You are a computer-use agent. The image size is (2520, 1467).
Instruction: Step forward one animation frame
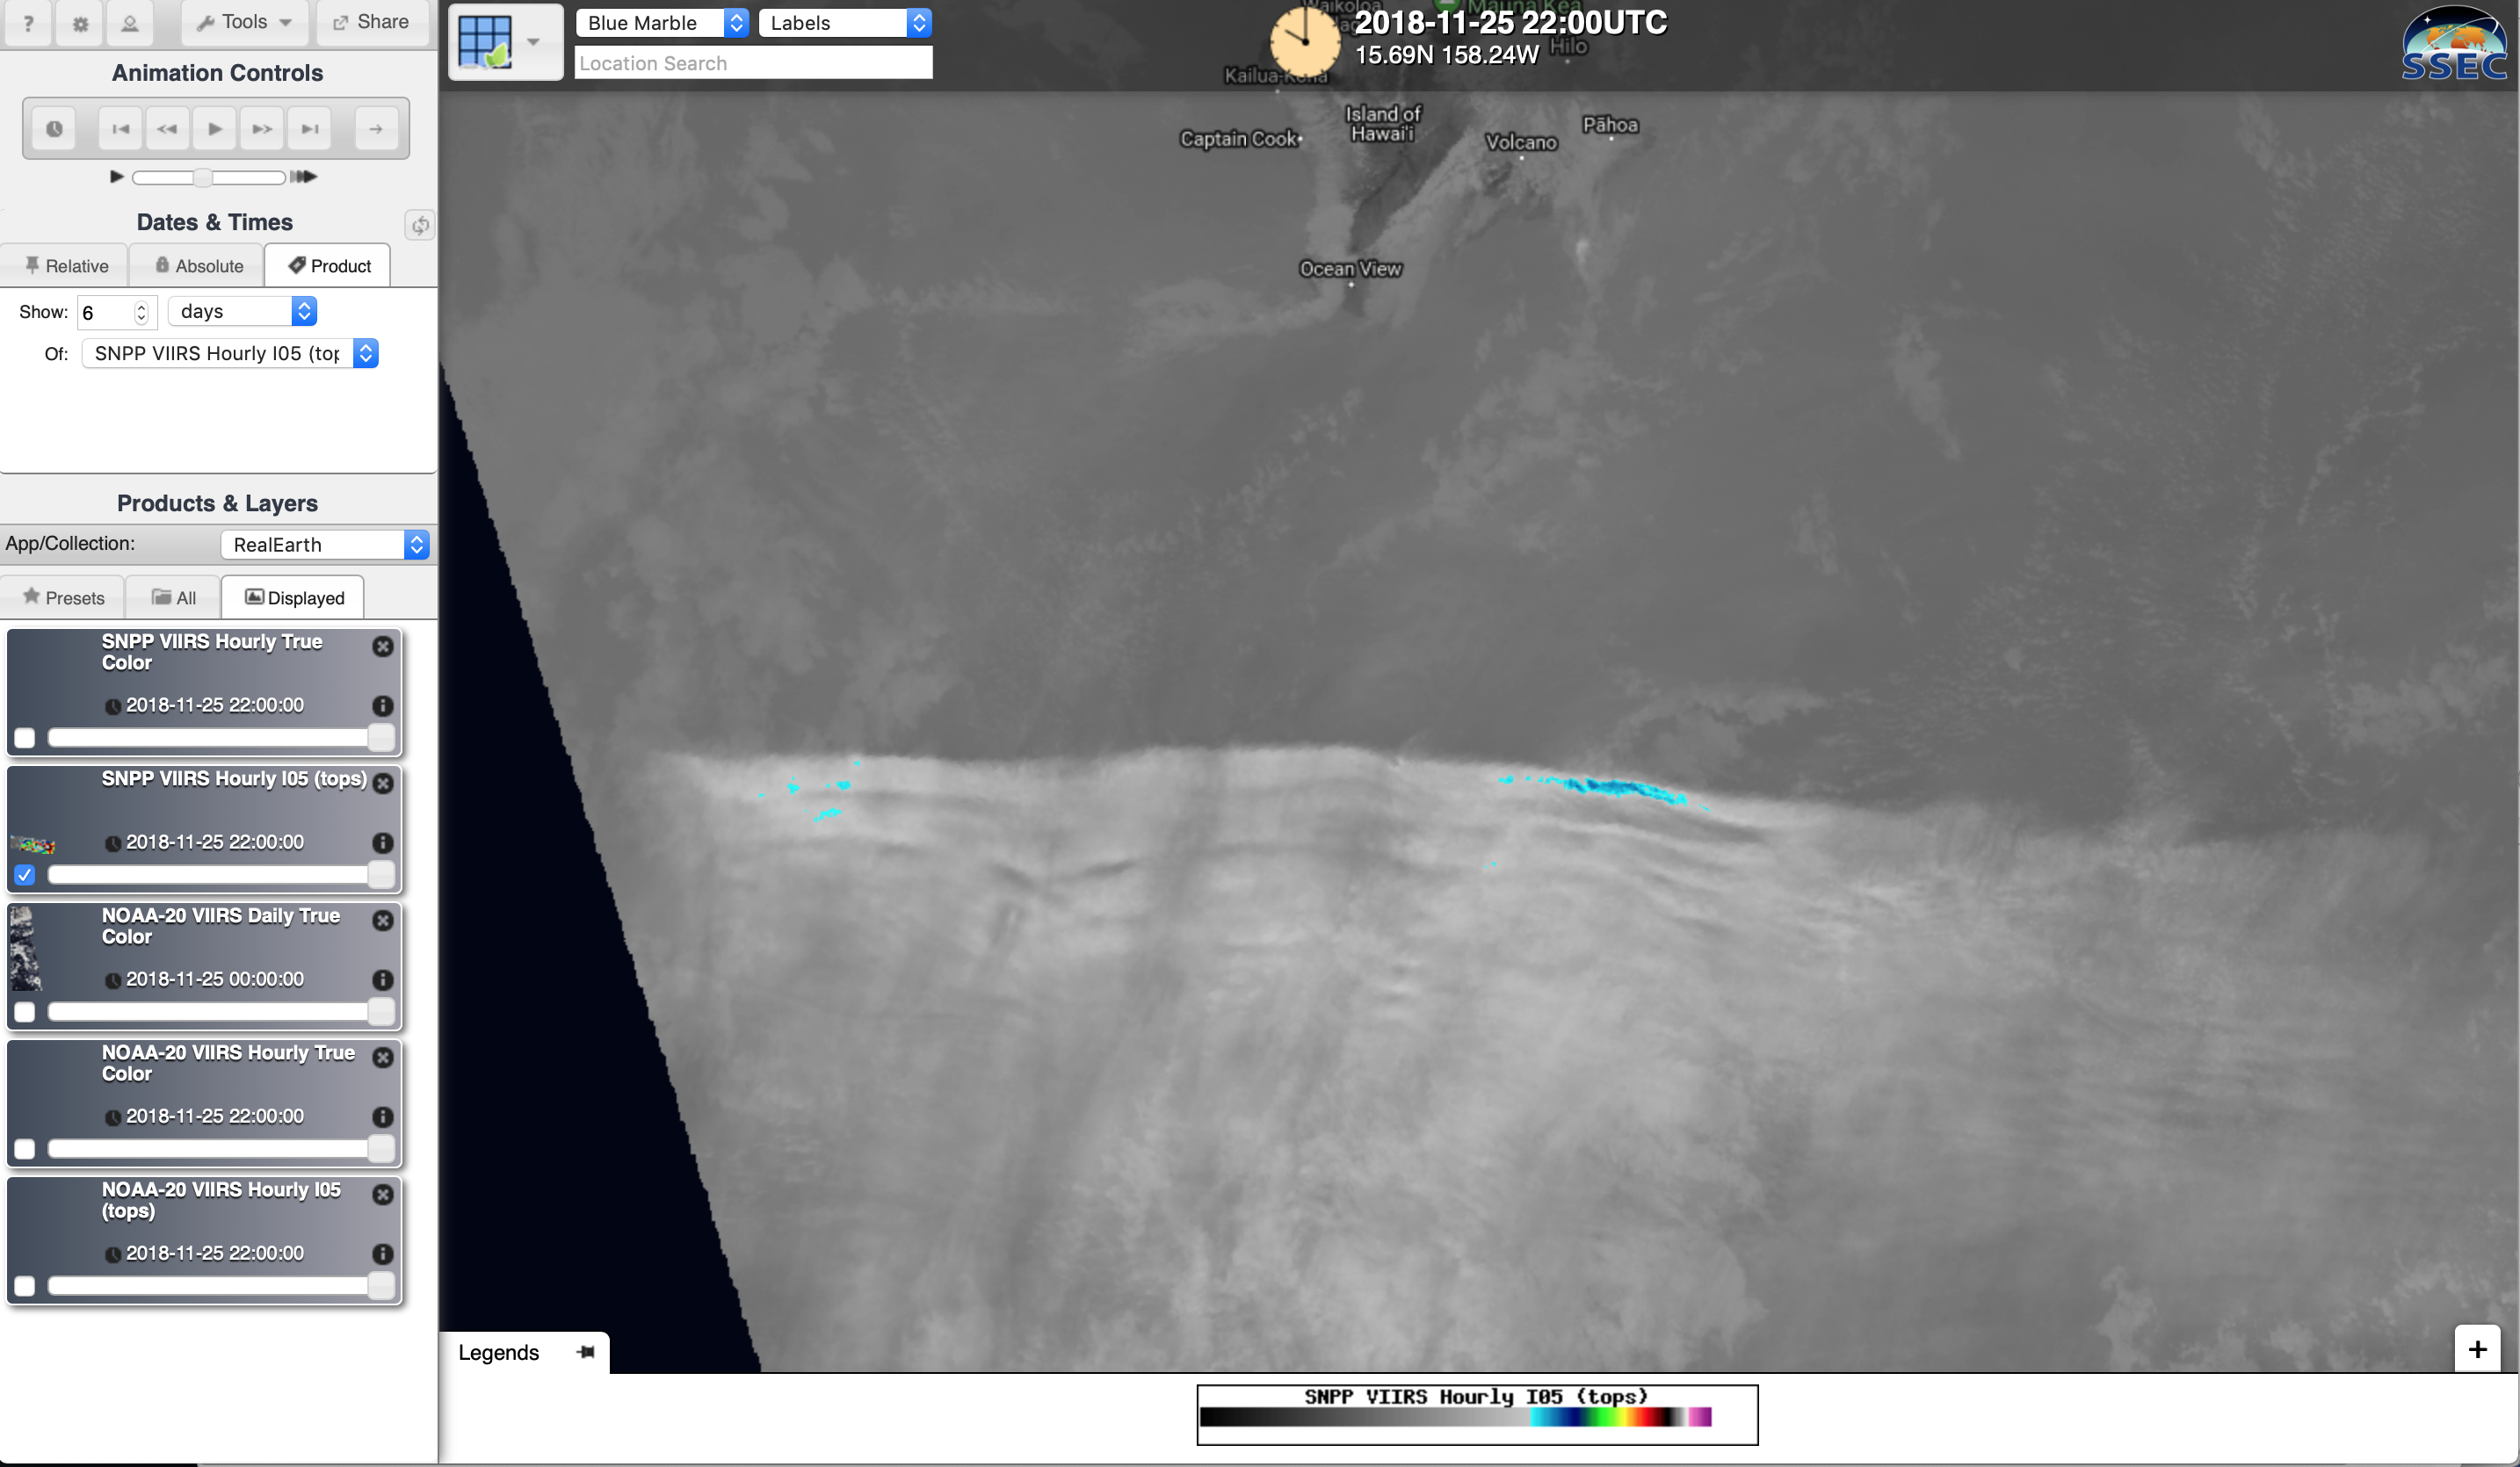[x=262, y=128]
